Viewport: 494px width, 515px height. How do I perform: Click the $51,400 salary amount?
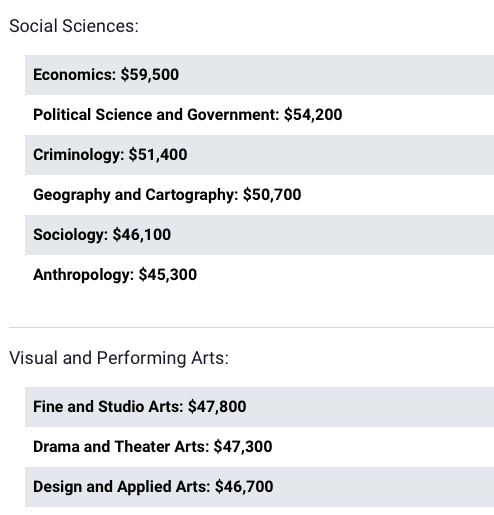pos(158,155)
